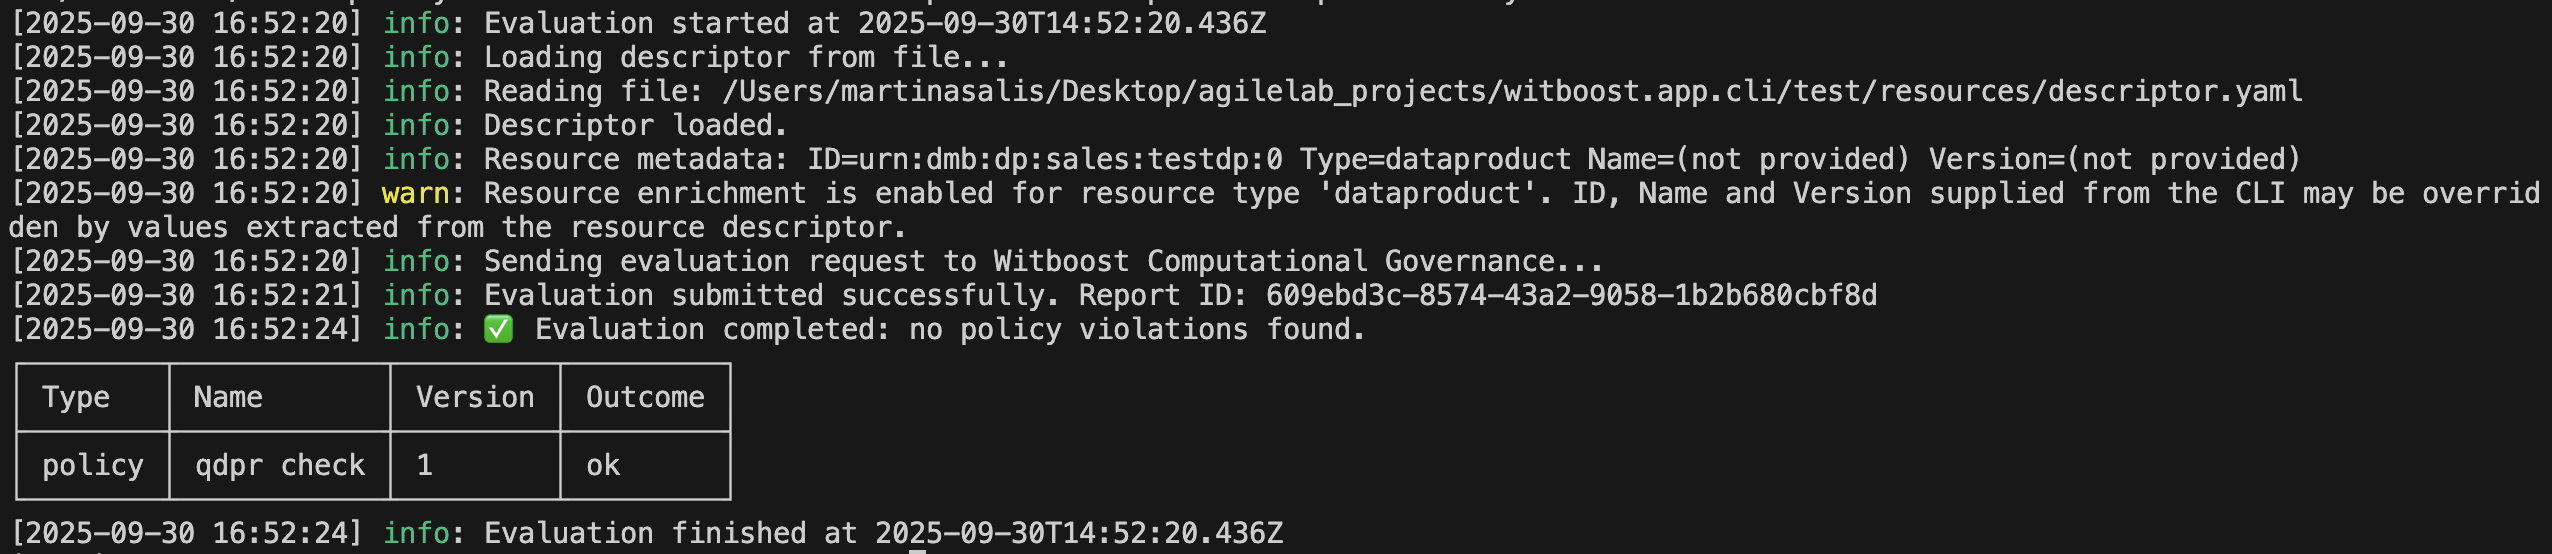Click the Version column header
Image resolution: width=2552 pixels, height=554 pixels.
tap(475, 397)
